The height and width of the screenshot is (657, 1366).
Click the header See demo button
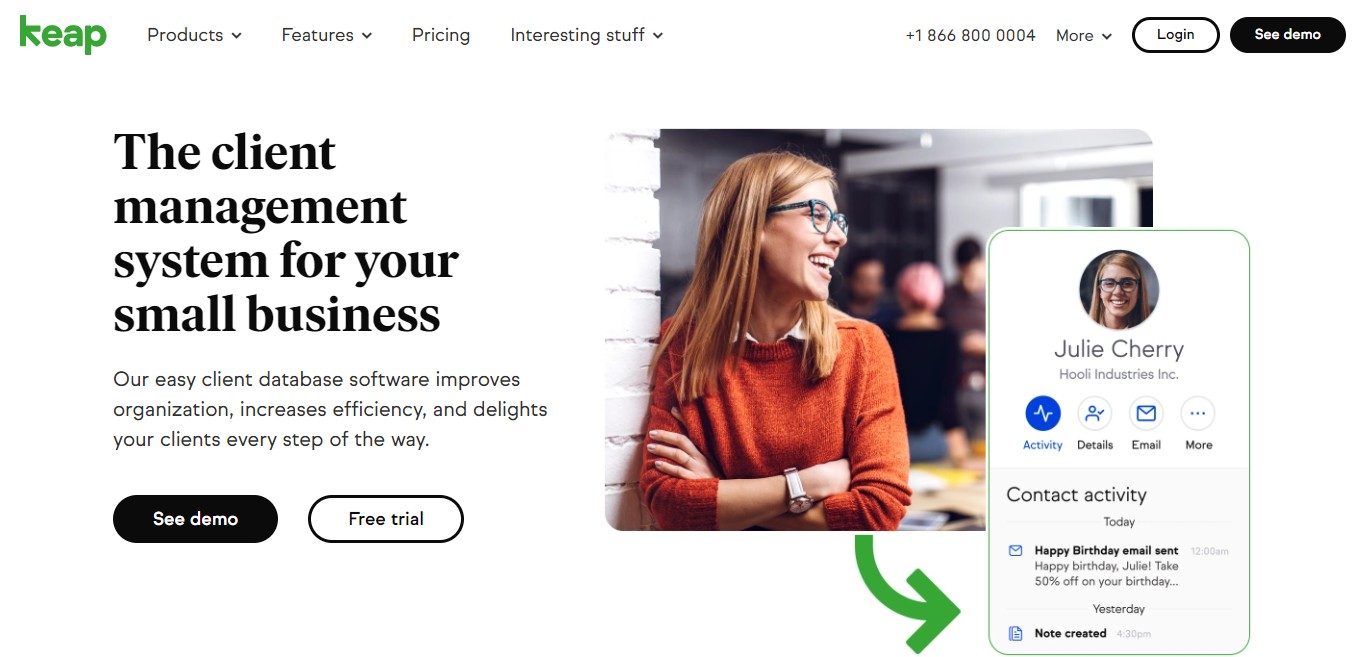pyautogui.click(x=1288, y=35)
